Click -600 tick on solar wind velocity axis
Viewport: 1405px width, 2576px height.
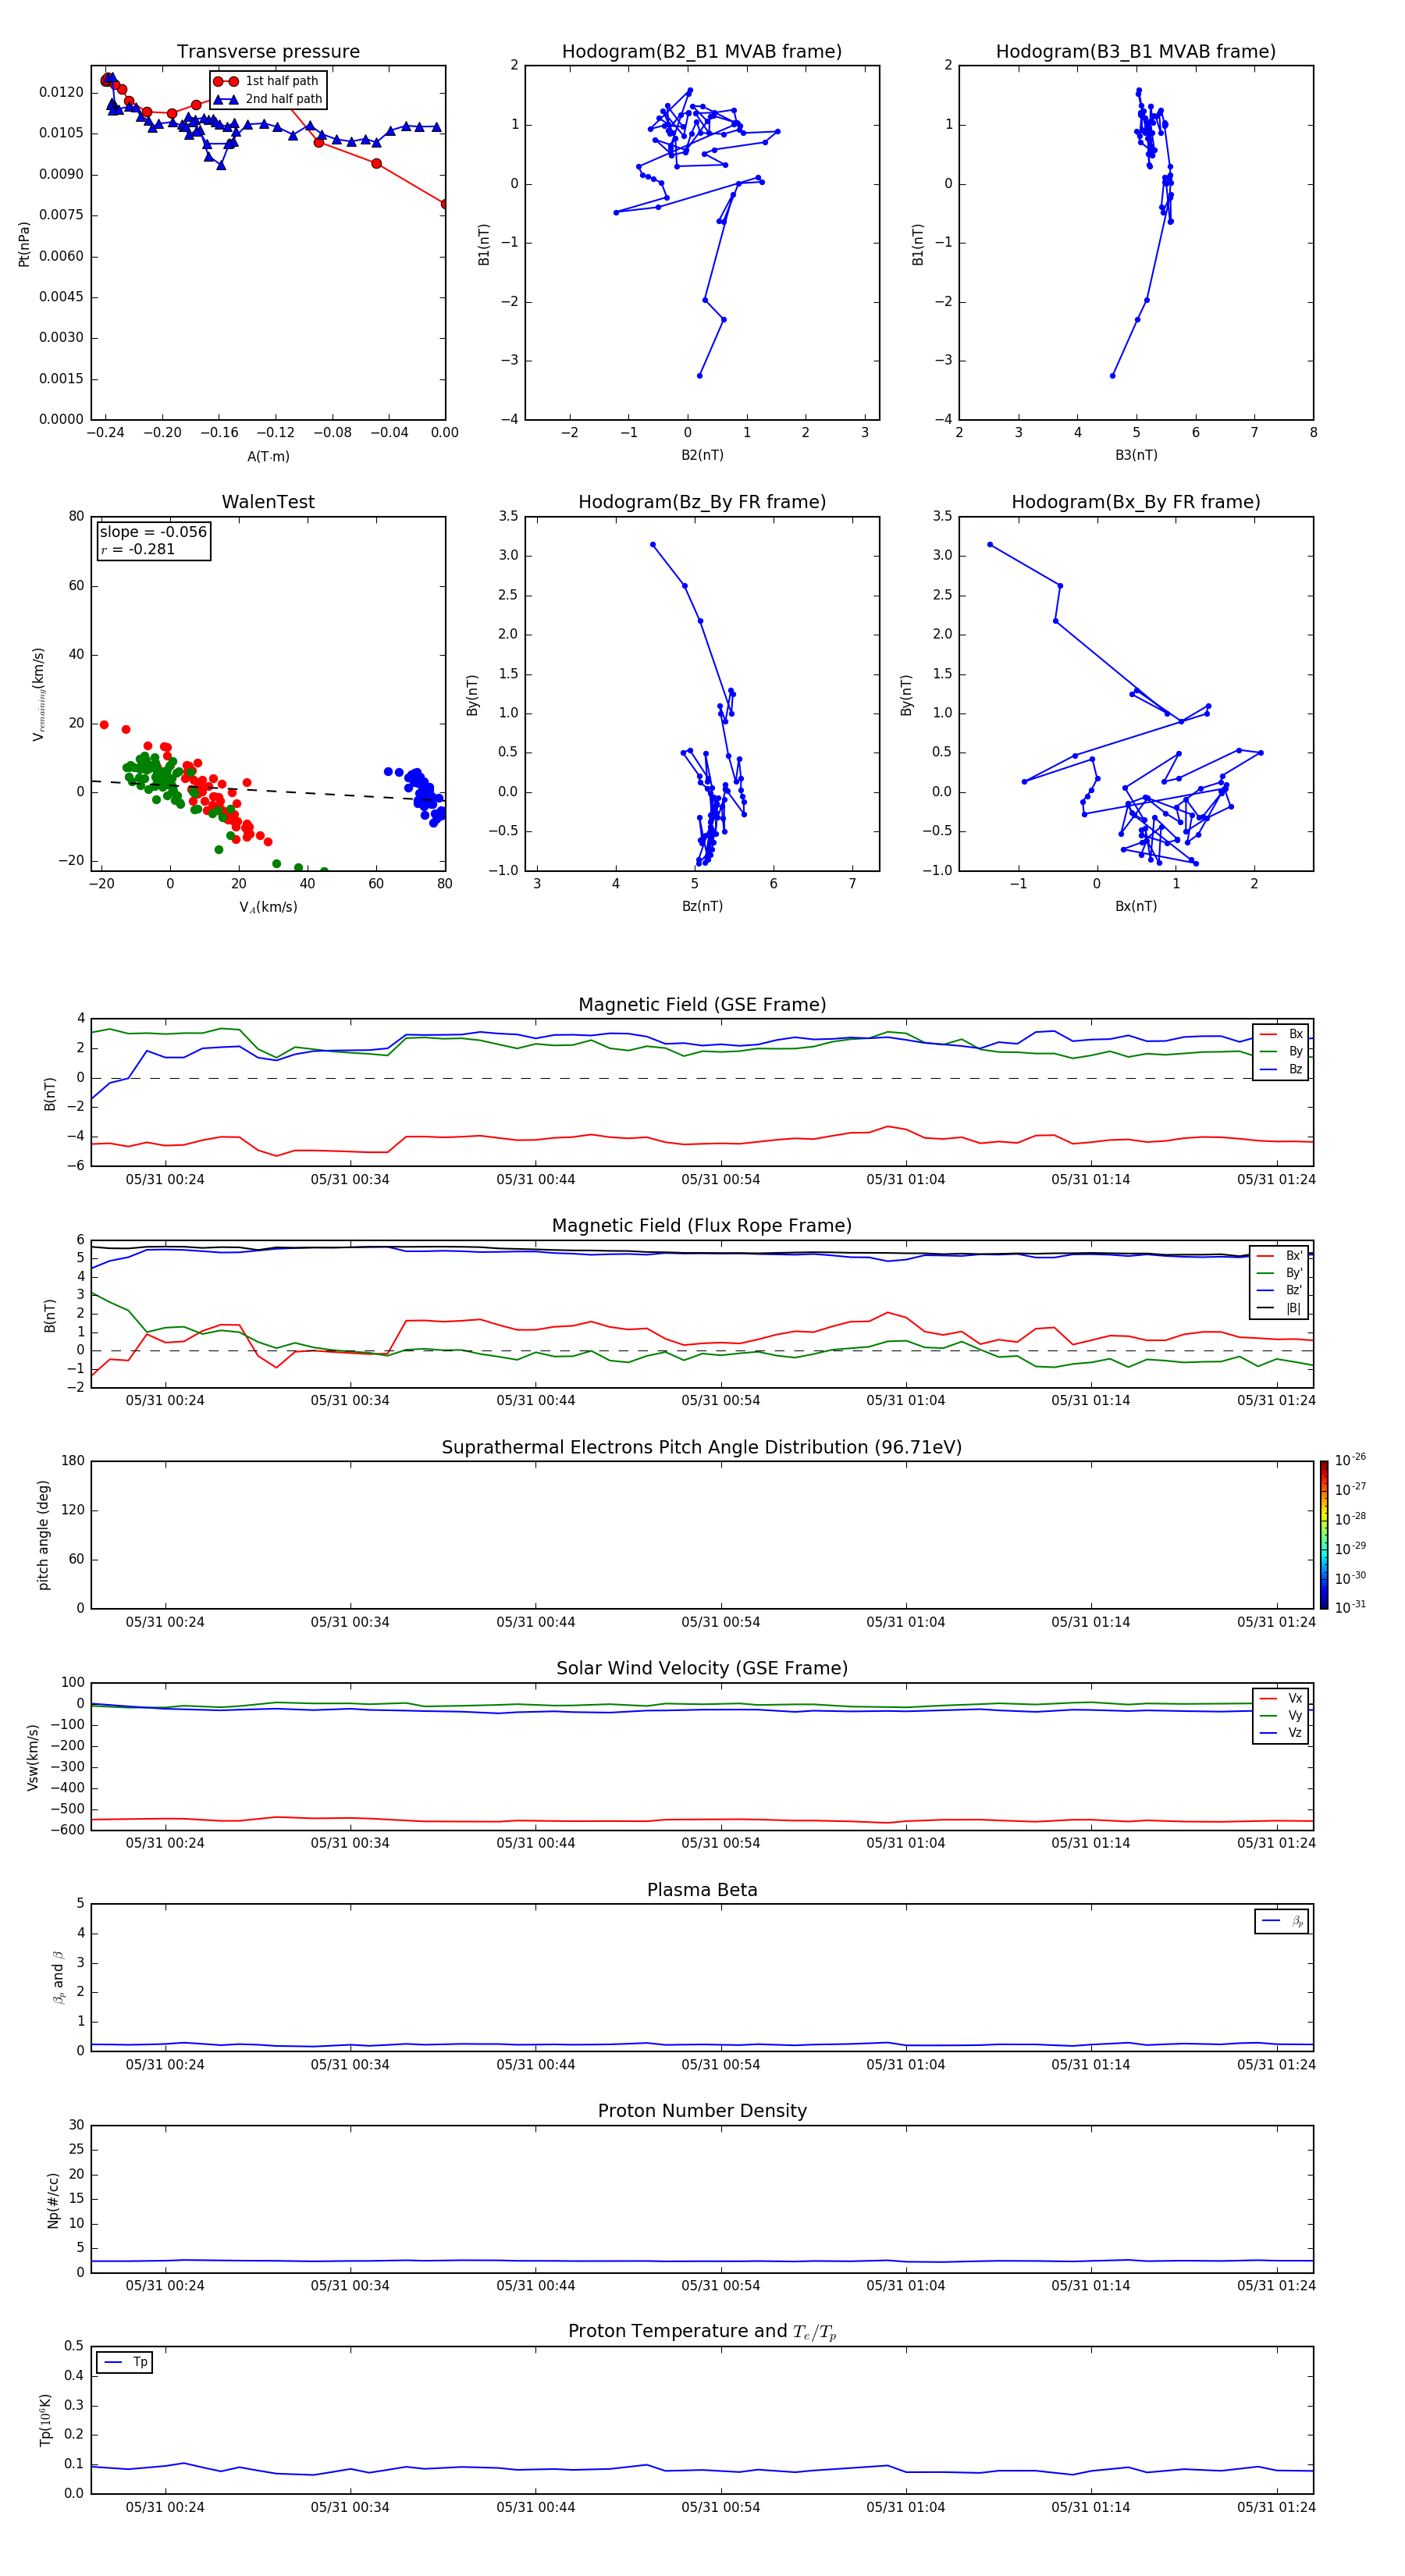click(x=67, y=1830)
